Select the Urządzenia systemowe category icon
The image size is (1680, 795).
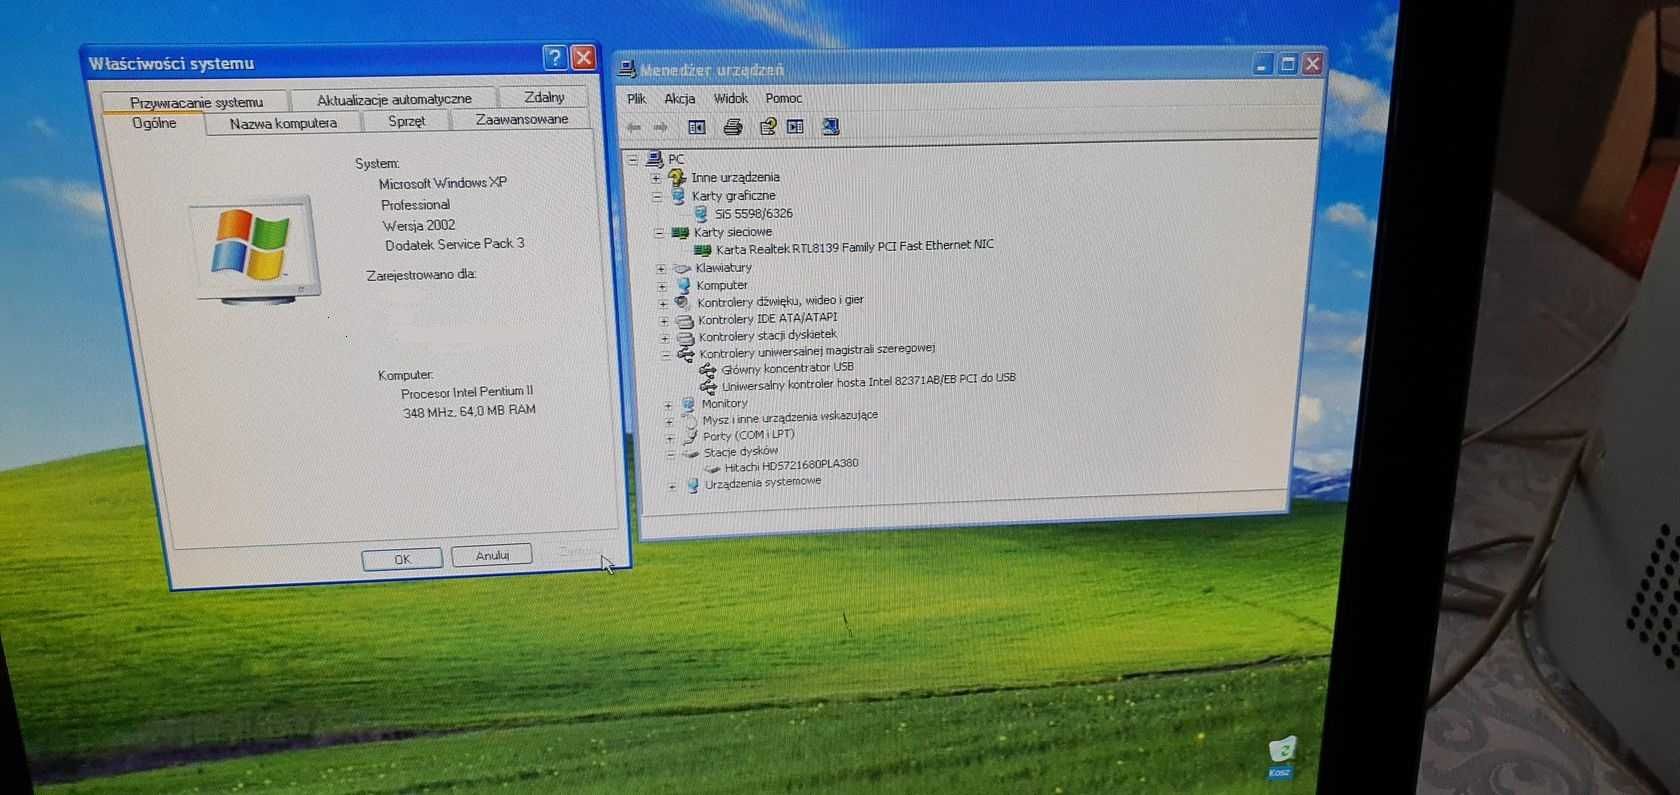692,486
